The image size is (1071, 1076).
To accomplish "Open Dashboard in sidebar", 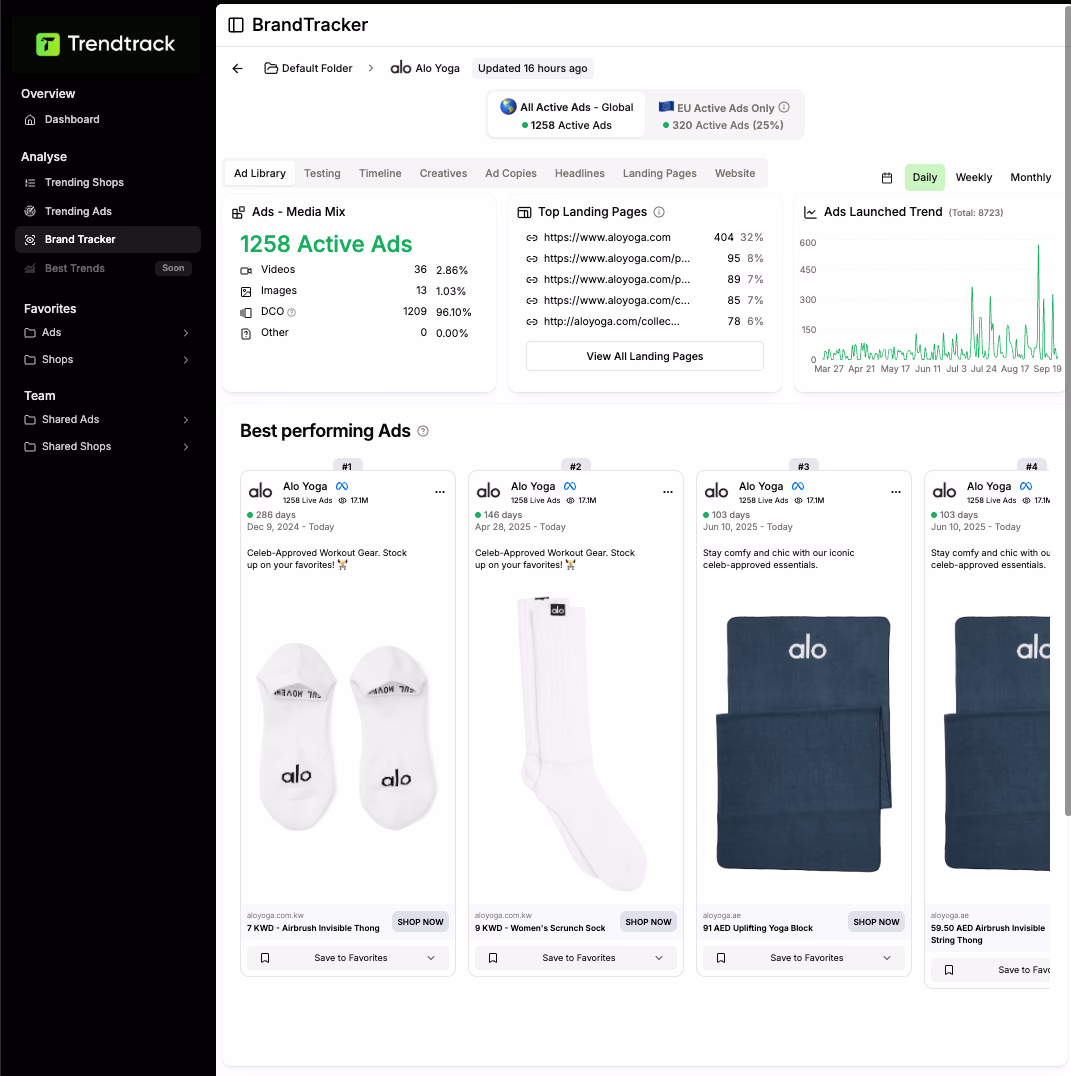I will [x=107, y=119].
